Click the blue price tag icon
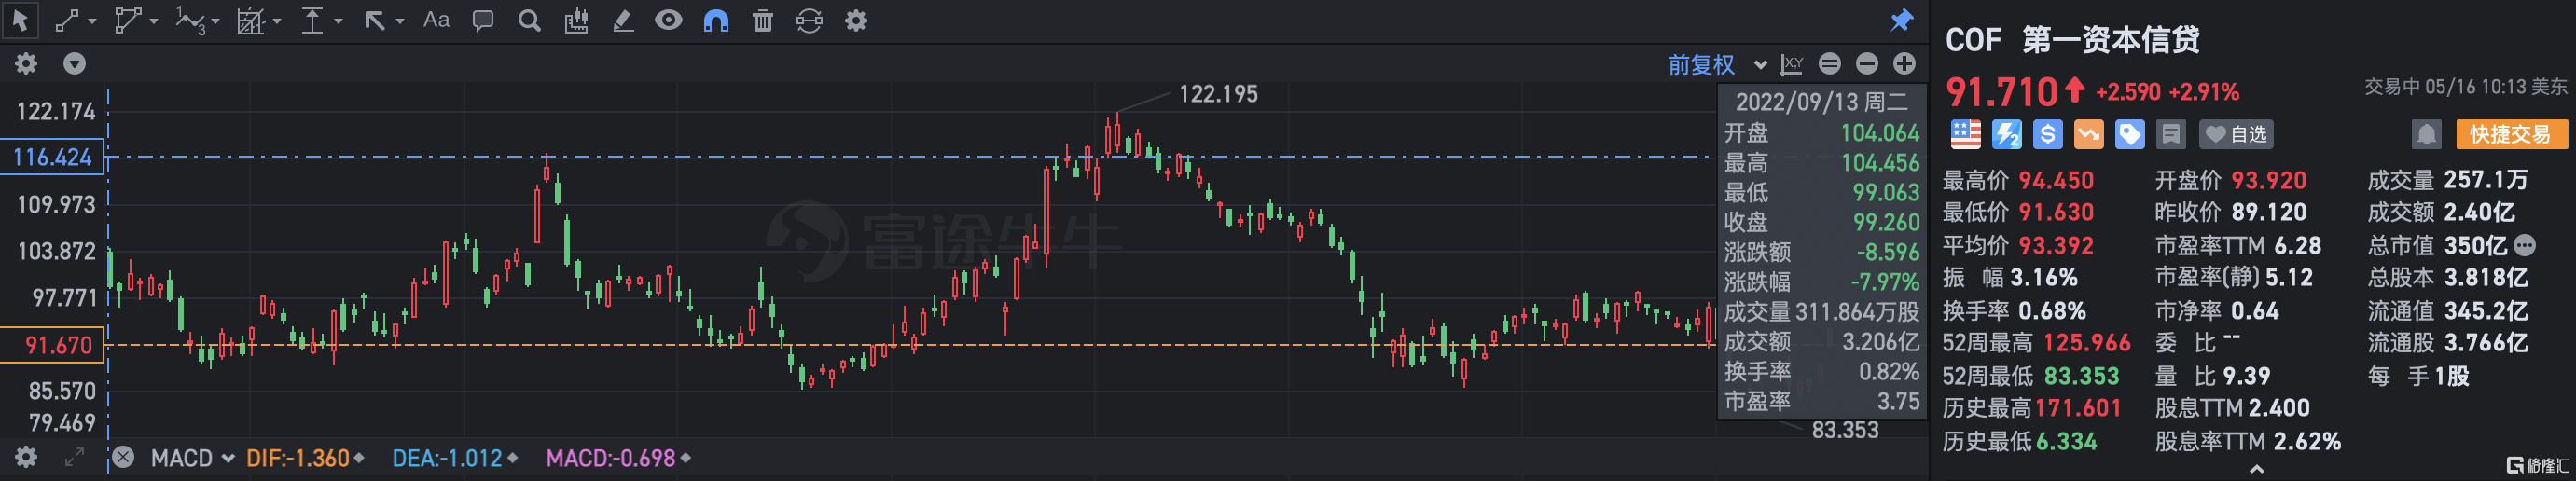This screenshot has height=481, width=2576. (x=2129, y=134)
